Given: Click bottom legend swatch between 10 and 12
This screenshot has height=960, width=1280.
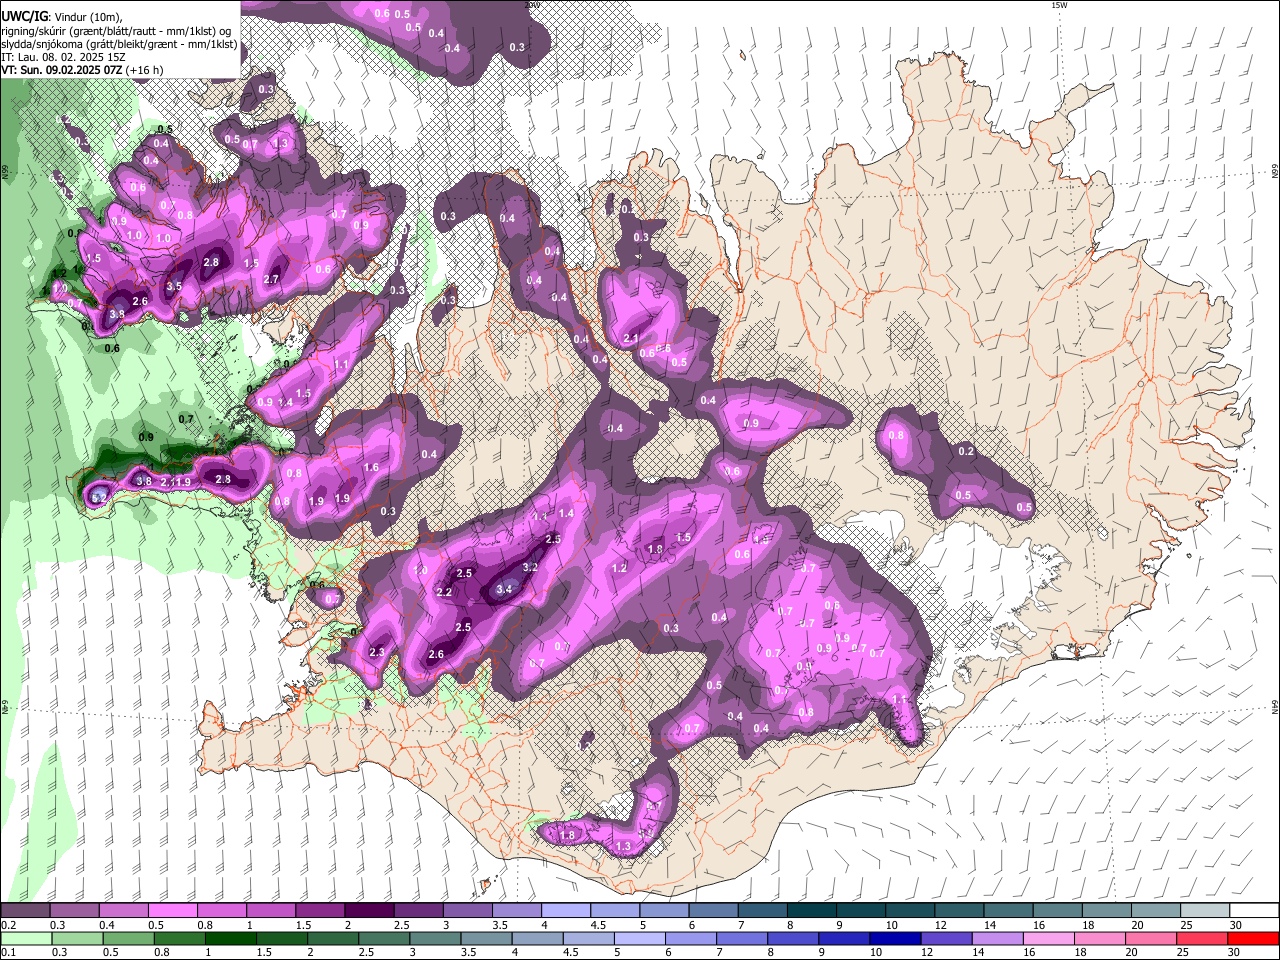Looking at the screenshot, I should click(896, 938).
